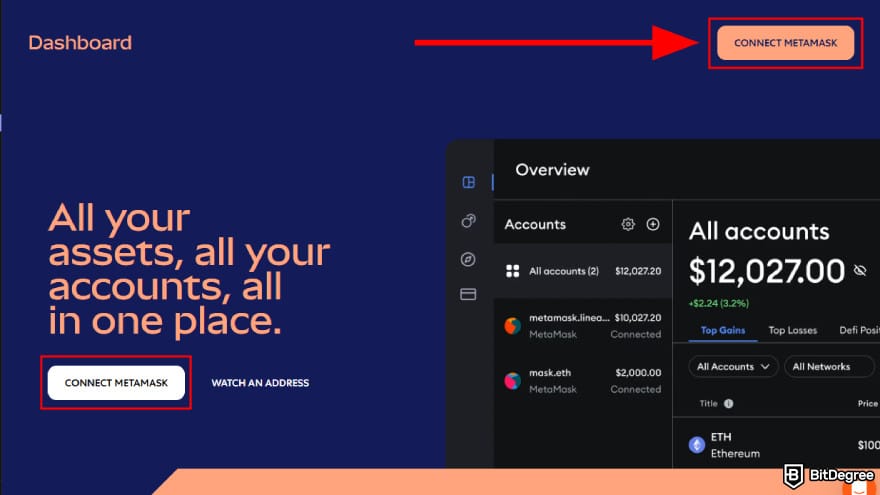Select the metamask.linea account row
880x495 pixels.
583,326
